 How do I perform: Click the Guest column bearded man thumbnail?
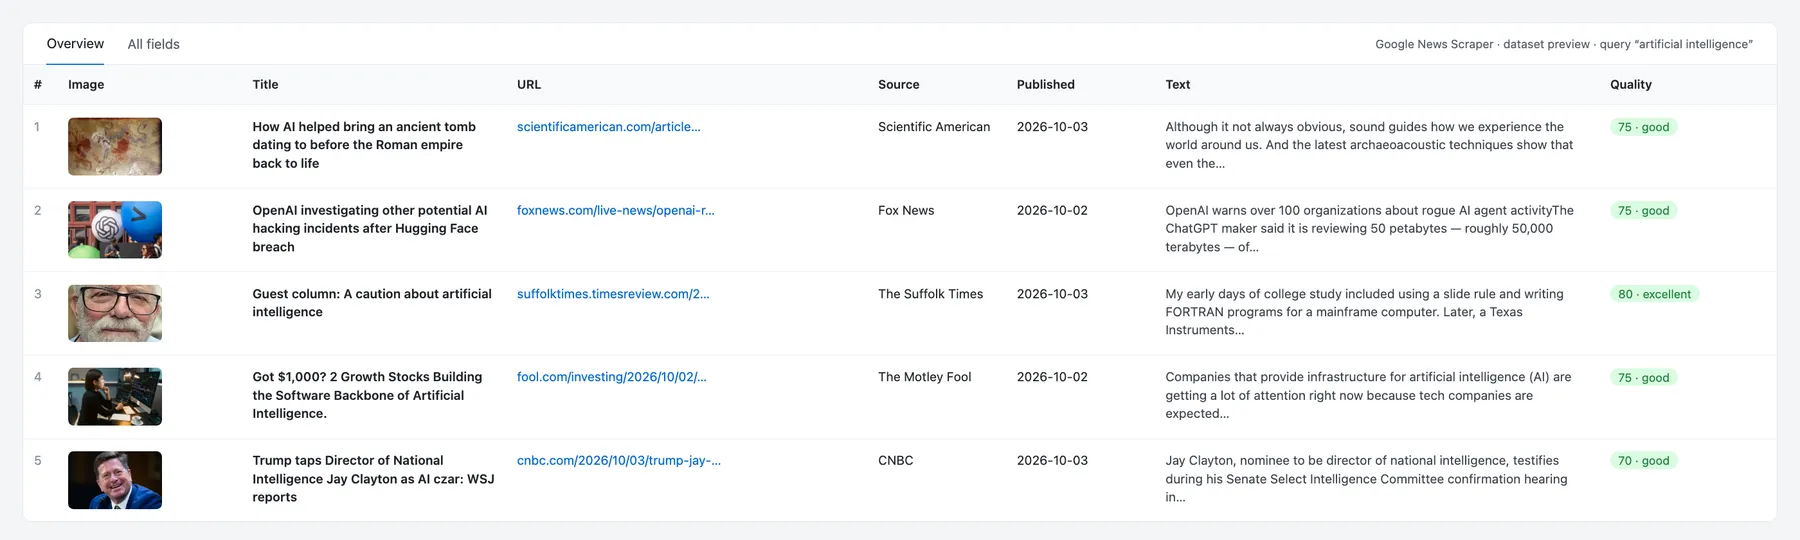[115, 313]
